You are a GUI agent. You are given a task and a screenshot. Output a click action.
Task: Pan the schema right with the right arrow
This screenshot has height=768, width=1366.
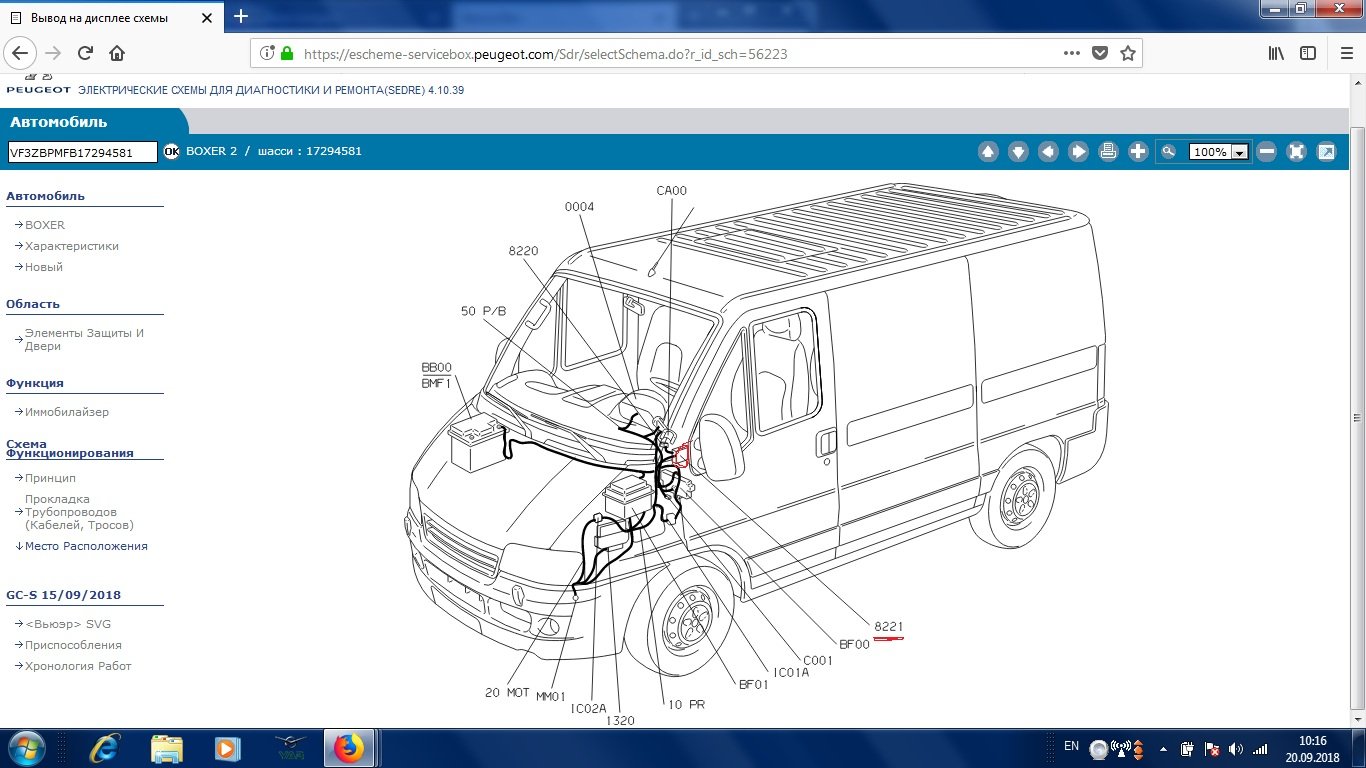click(1078, 152)
